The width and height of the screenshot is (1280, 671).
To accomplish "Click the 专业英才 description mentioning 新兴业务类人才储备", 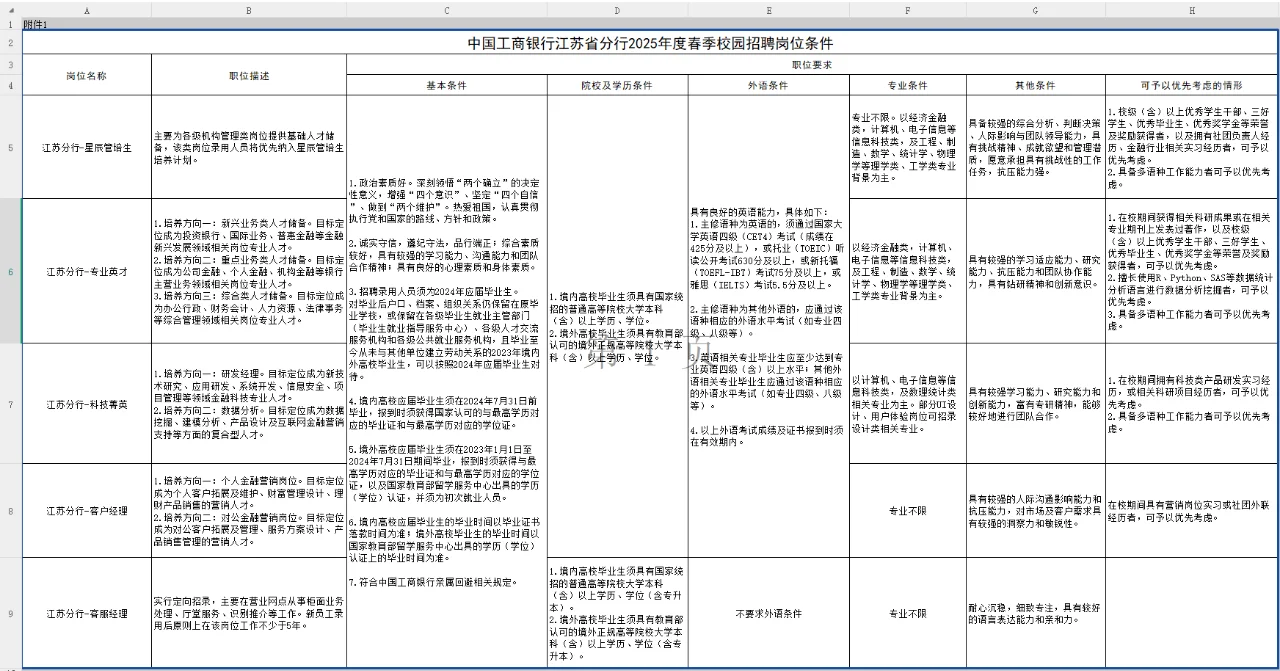I will pos(249,271).
